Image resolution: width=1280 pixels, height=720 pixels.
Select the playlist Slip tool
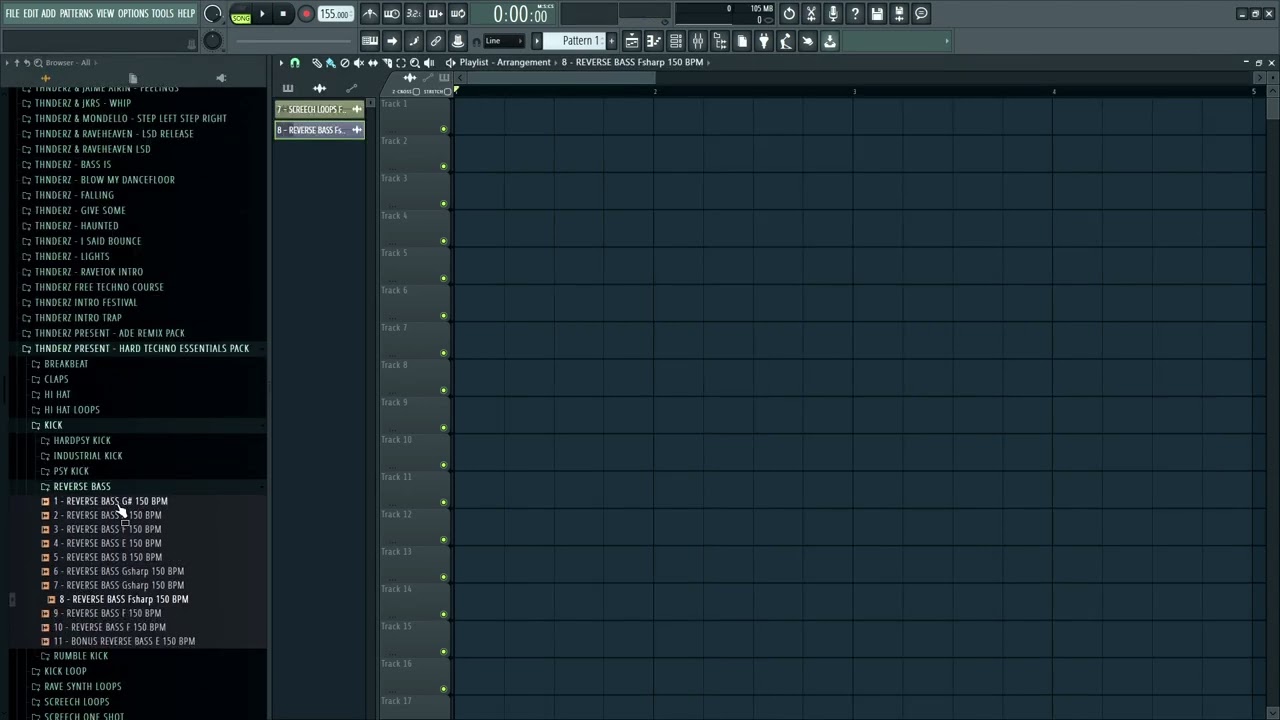click(x=373, y=63)
